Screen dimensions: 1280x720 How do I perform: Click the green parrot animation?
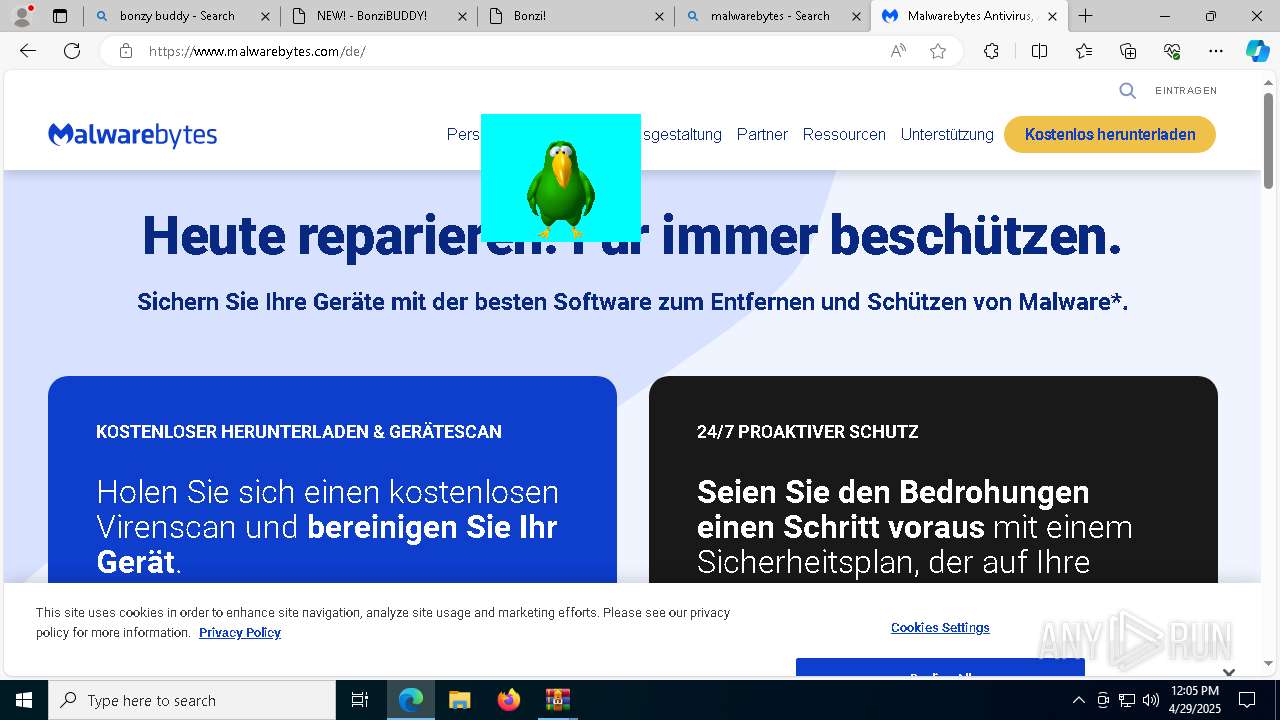click(561, 178)
